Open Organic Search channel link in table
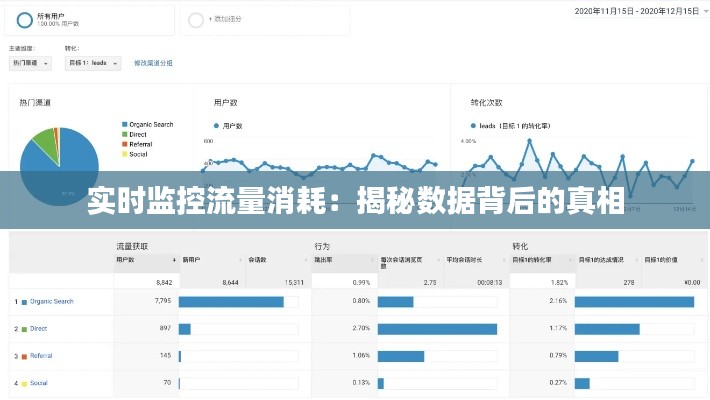This screenshot has width=710, height=400. [52, 301]
